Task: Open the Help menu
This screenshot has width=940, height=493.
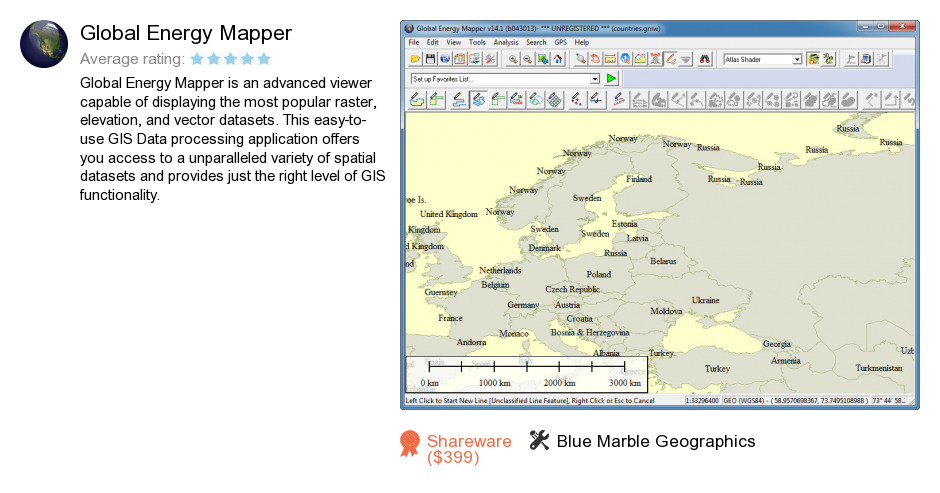Action: click(582, 43)
